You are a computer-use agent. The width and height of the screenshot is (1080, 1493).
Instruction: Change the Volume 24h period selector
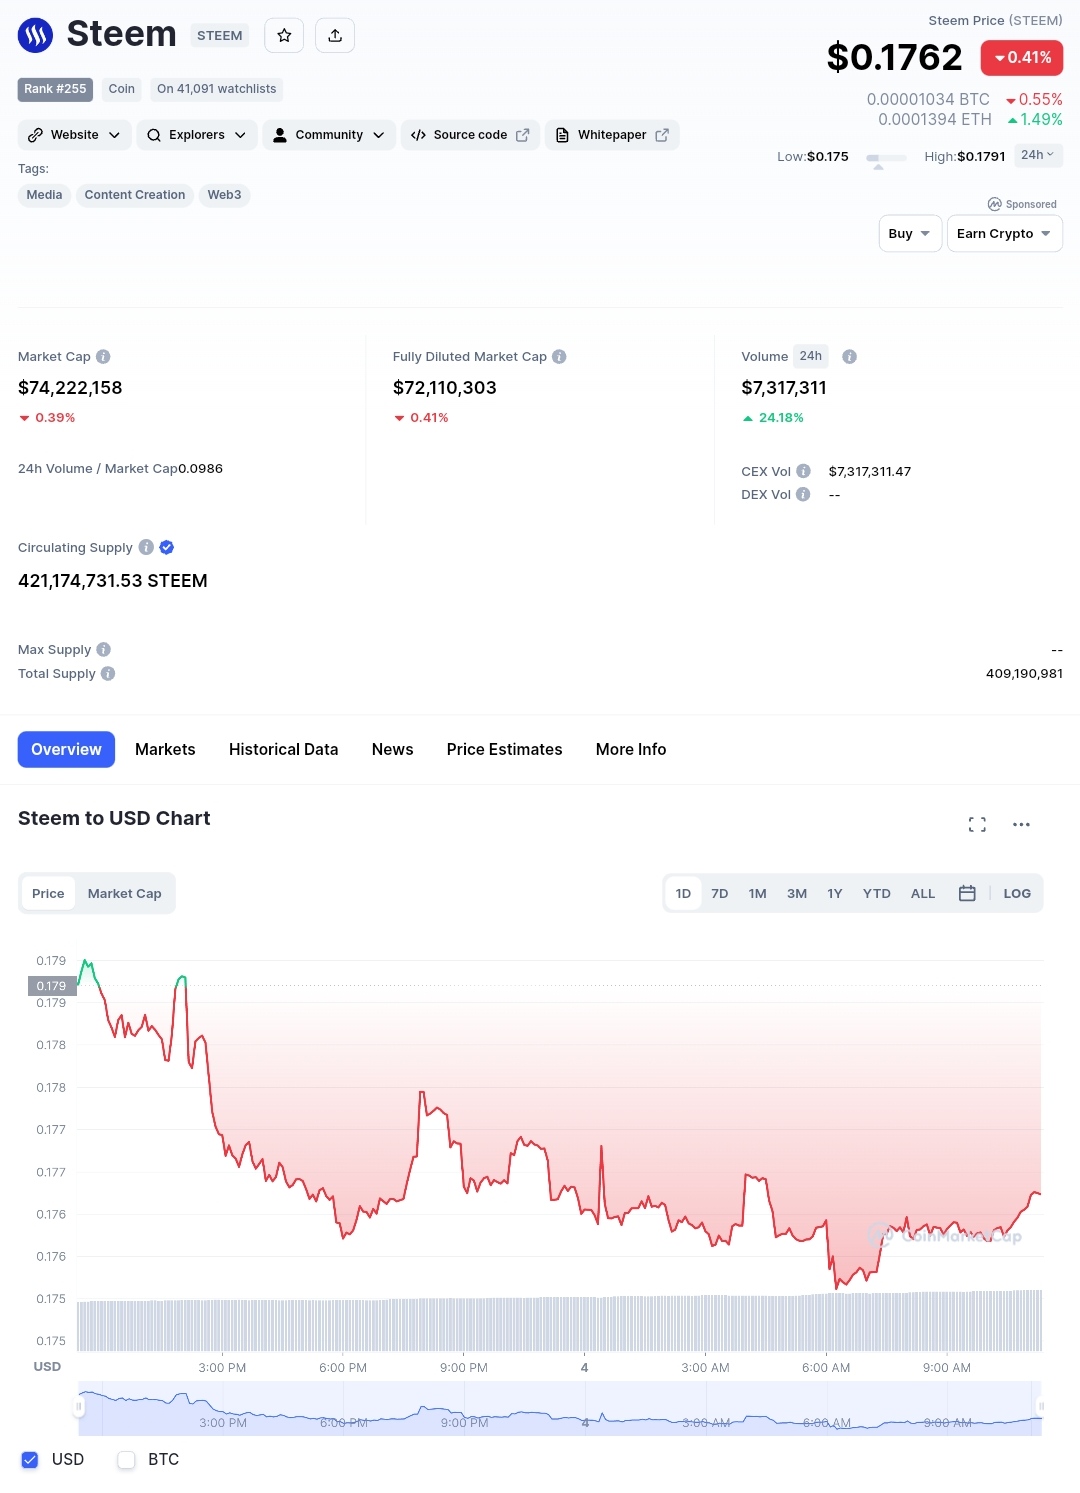tap(811, 356)
